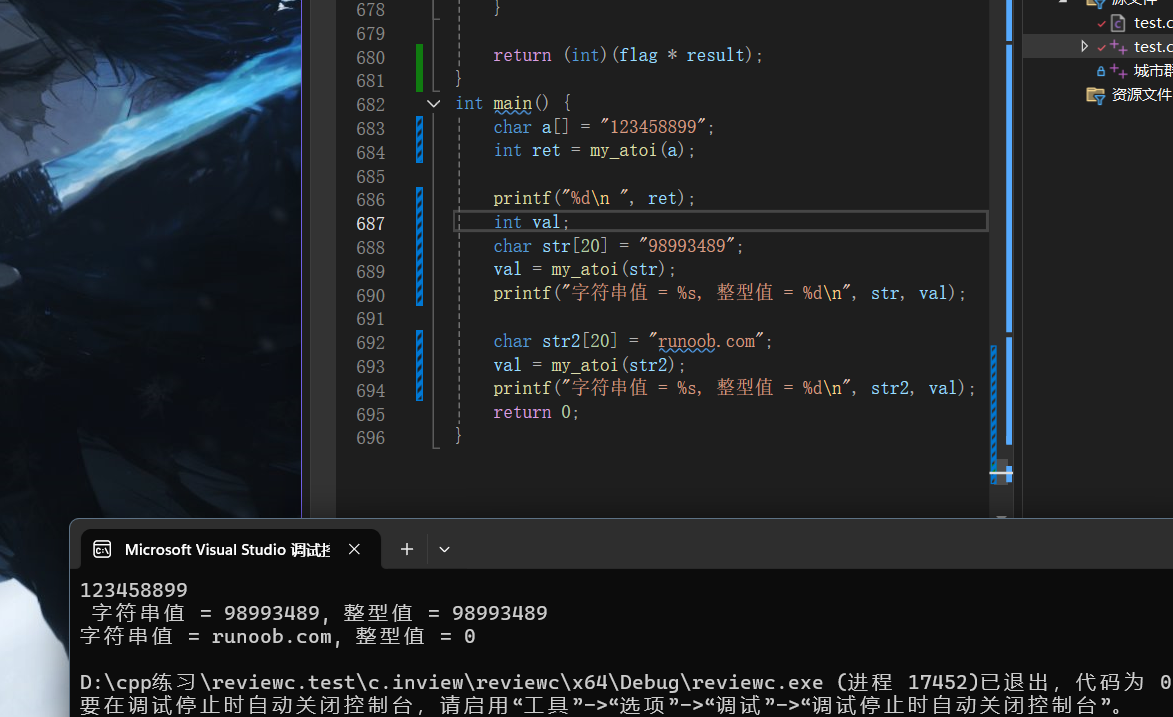Click console output '整型值 = 0' line
This screenshot has width=1173, height=717.
[x=415, y=636]
